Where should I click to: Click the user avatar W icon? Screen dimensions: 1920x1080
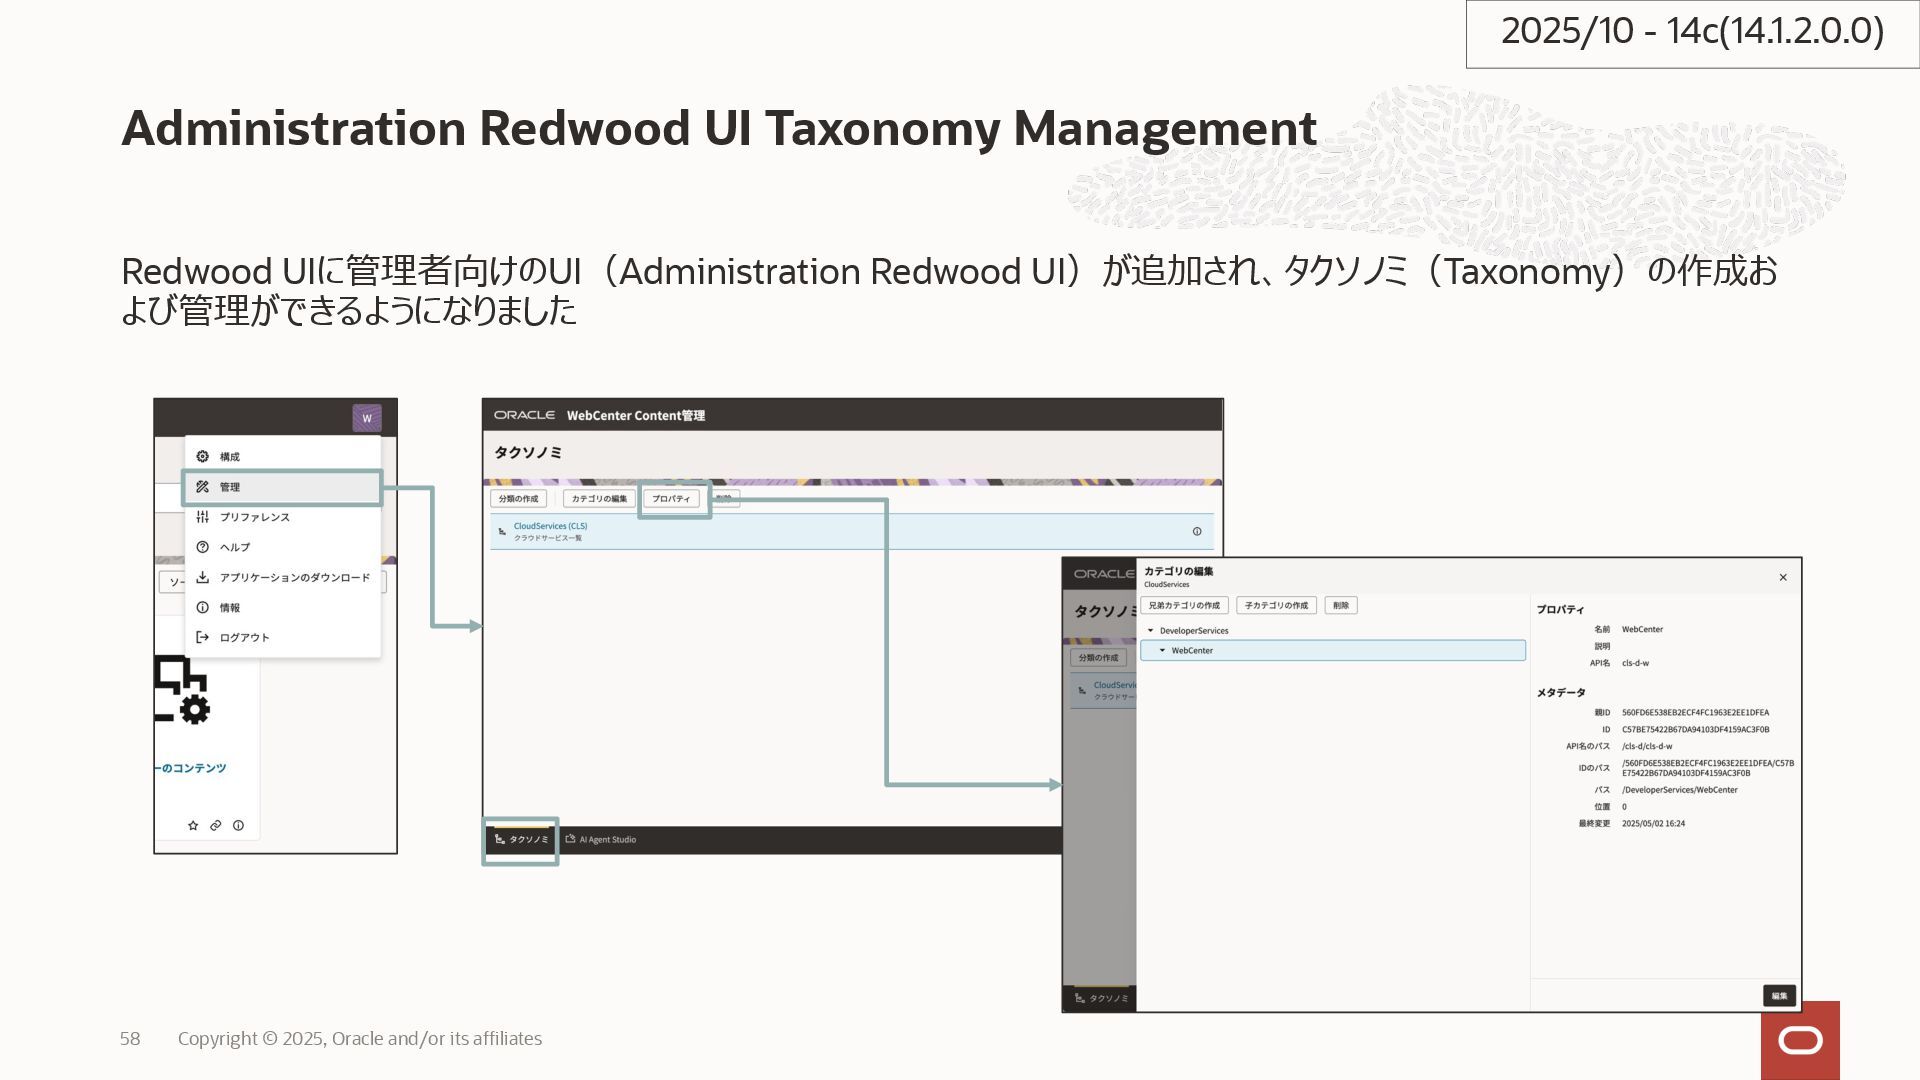(x=366, y=418)
